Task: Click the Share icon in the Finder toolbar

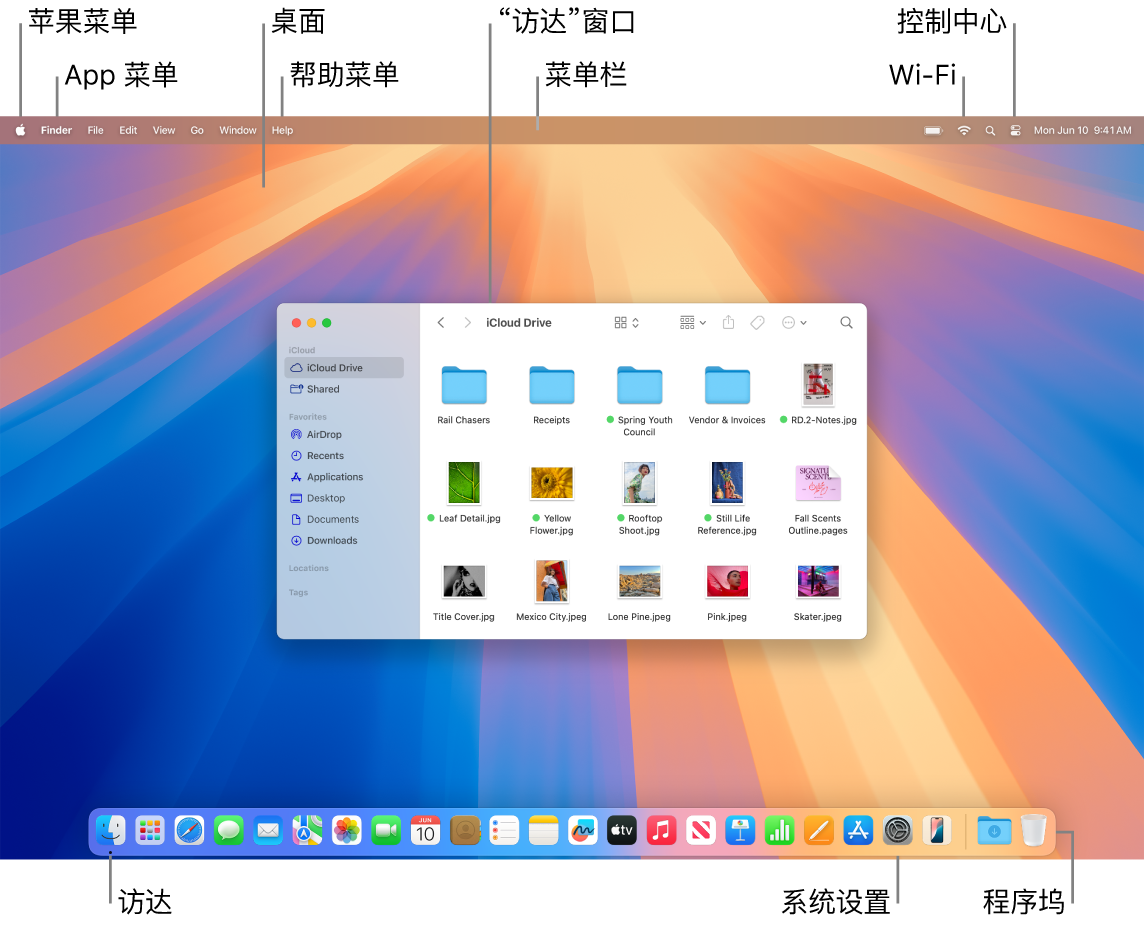Action: (x=729, y=322)
